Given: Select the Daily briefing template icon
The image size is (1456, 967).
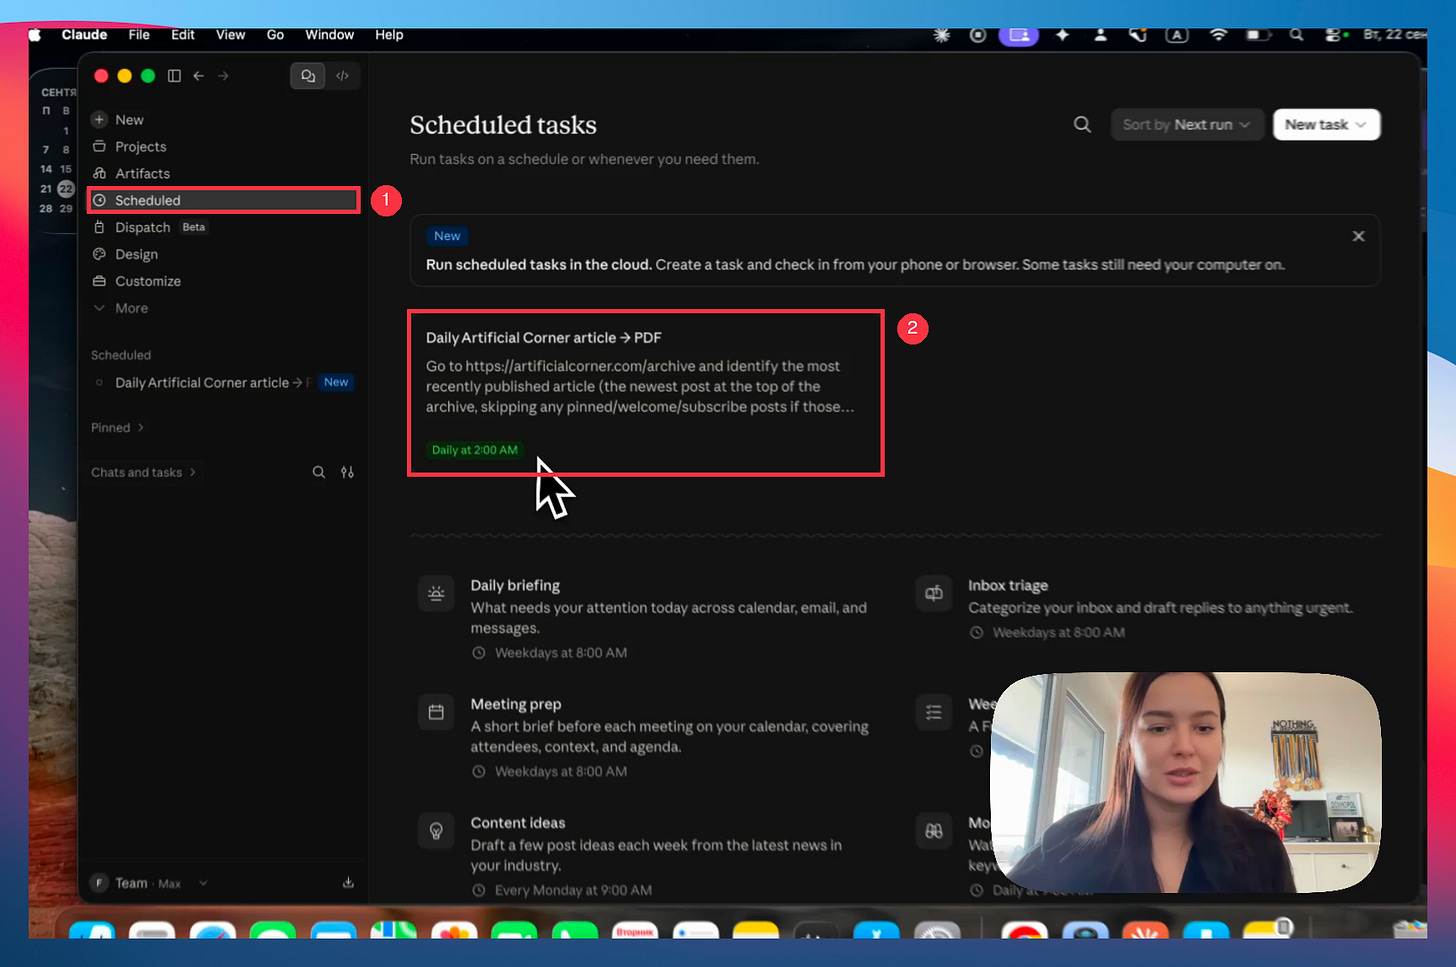Looking at the screenshot, I should [x=436, y=593].
